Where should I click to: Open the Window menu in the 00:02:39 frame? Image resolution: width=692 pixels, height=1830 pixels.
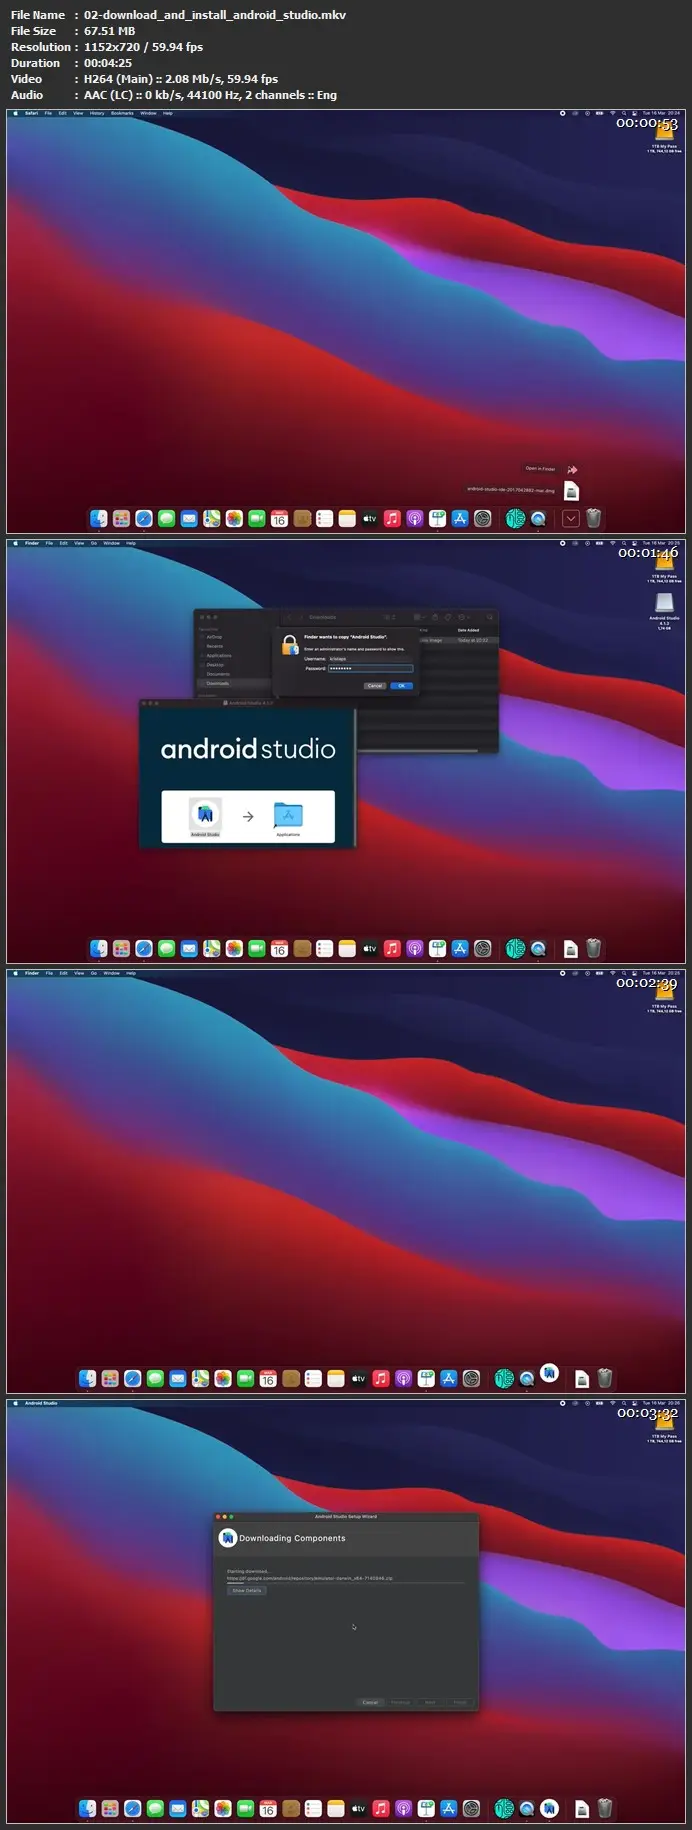[x=111, y=973]
